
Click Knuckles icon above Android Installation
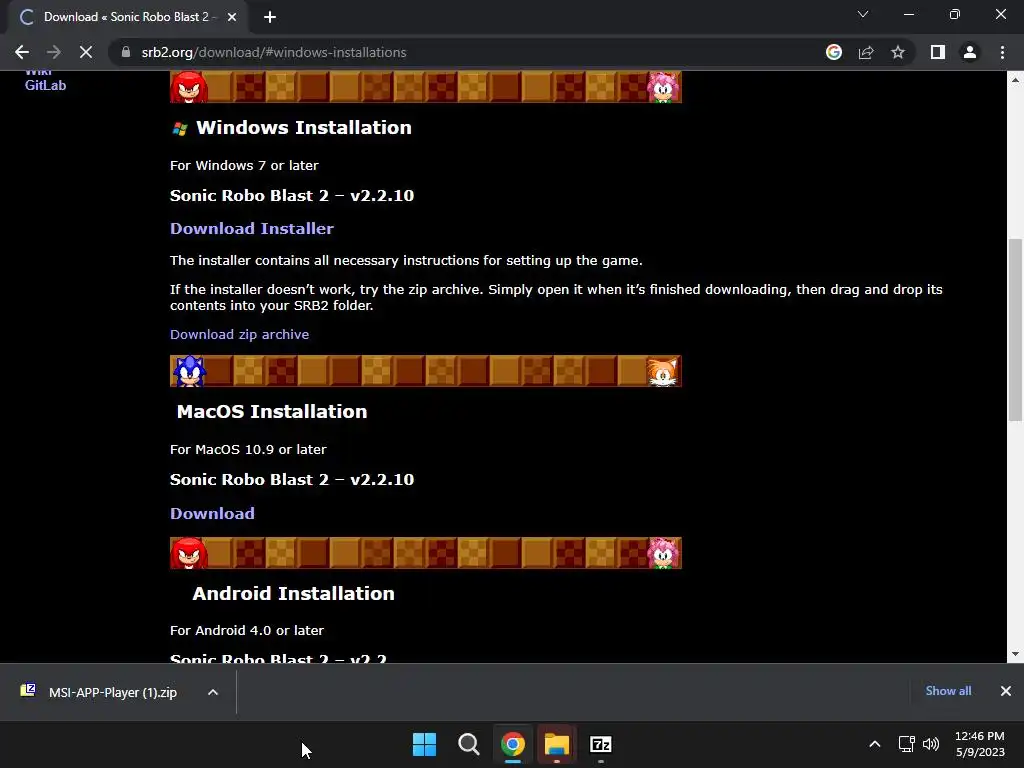(189, 553)
